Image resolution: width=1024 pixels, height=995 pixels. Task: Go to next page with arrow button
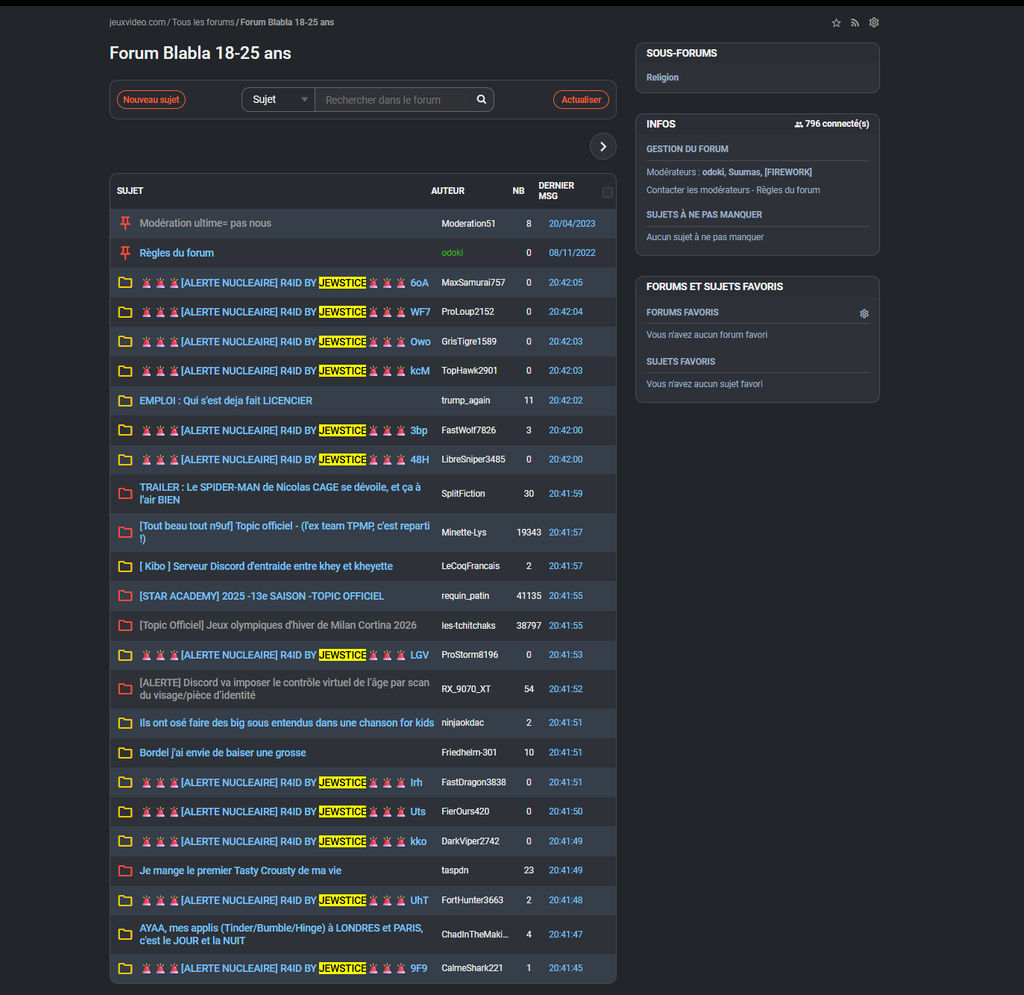[x=602, y=146]
